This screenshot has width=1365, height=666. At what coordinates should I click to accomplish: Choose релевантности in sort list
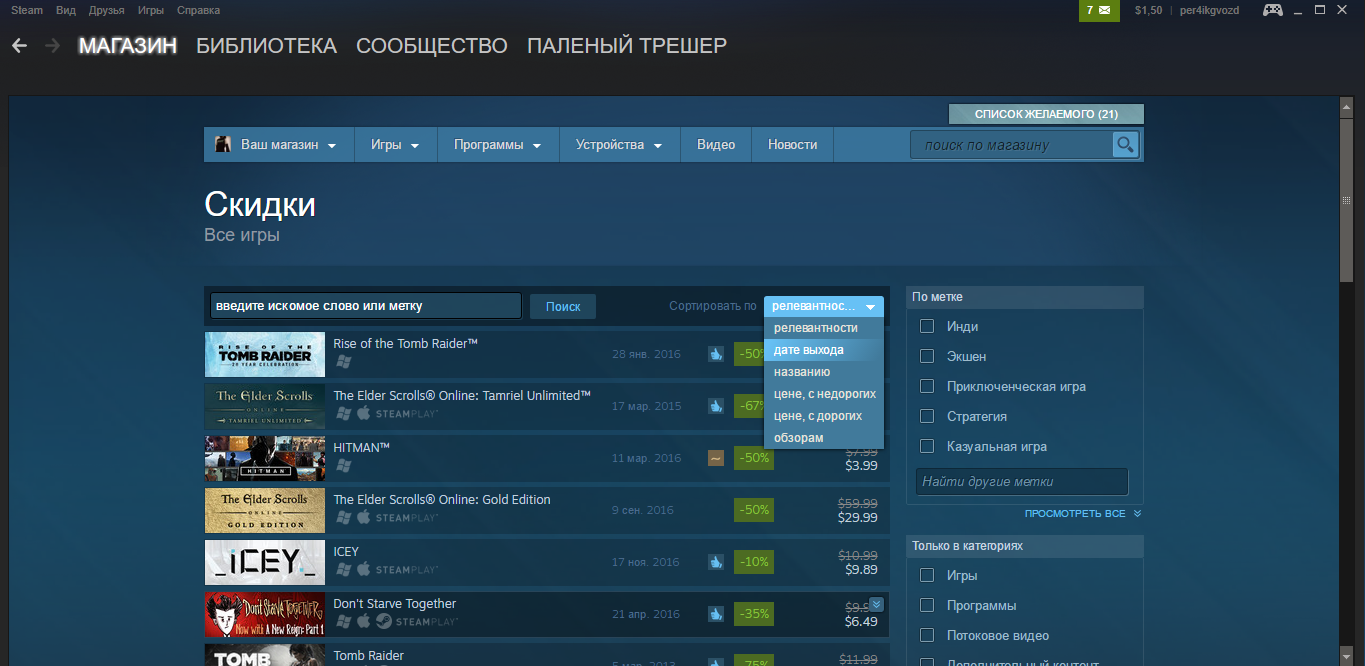[x=824, y=328]
